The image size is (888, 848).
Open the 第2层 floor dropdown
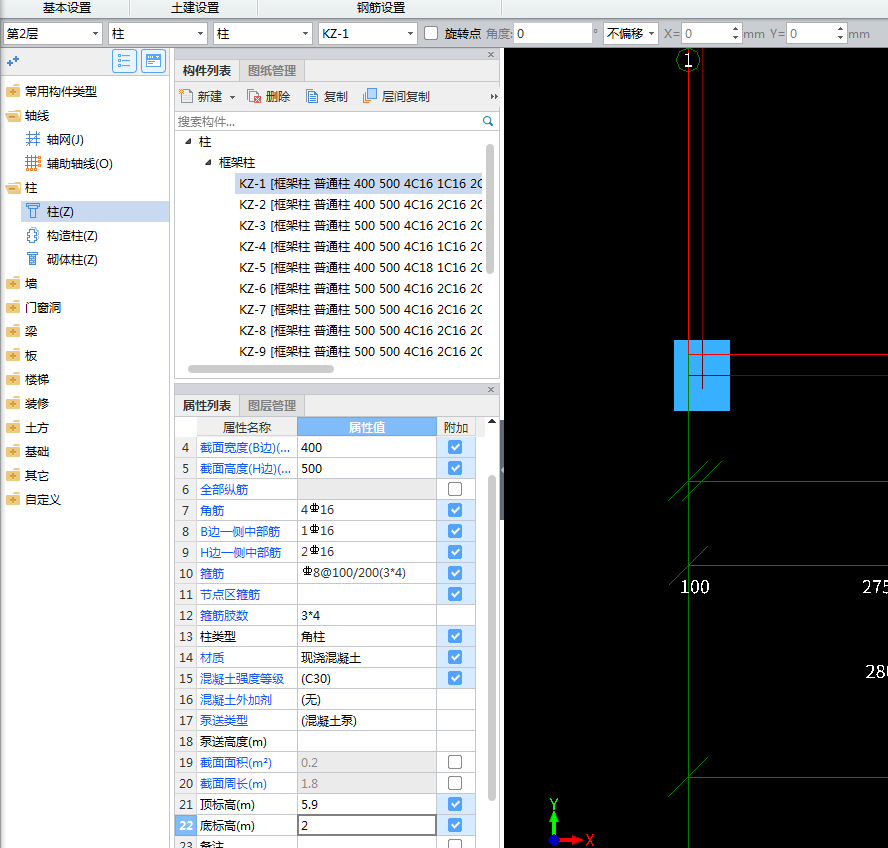click(53, 33)
